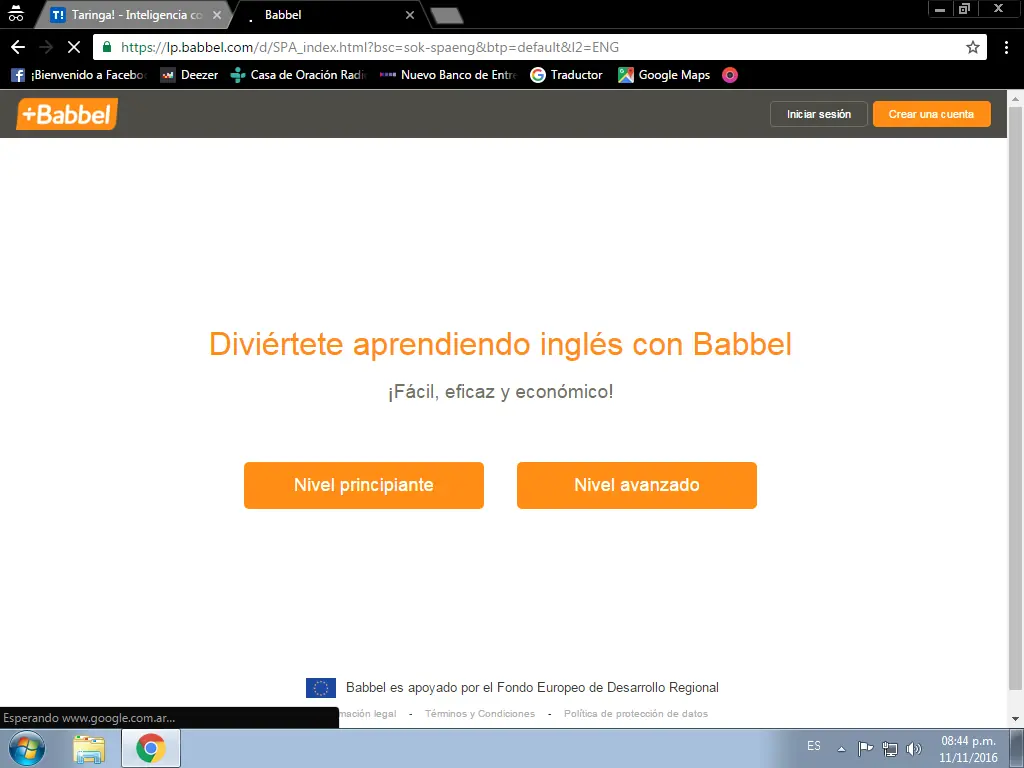Choose Nivel principiante
Screen dimensions: 1024x768
click(364, 485)
